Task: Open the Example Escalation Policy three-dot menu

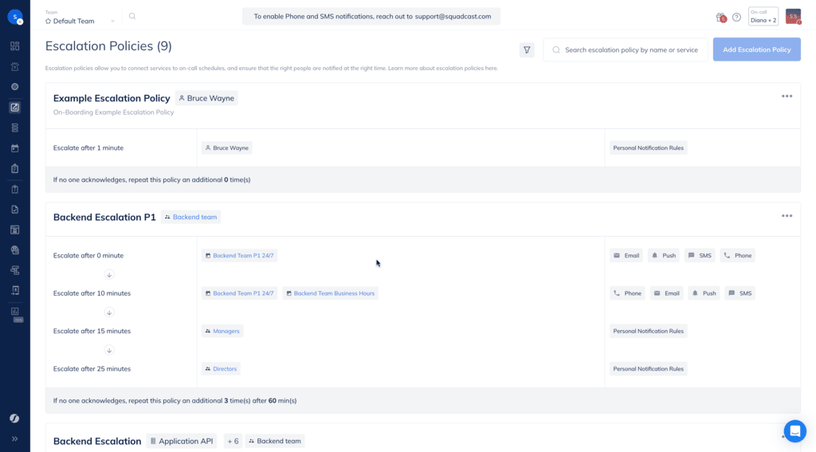Action: (786, 96)
